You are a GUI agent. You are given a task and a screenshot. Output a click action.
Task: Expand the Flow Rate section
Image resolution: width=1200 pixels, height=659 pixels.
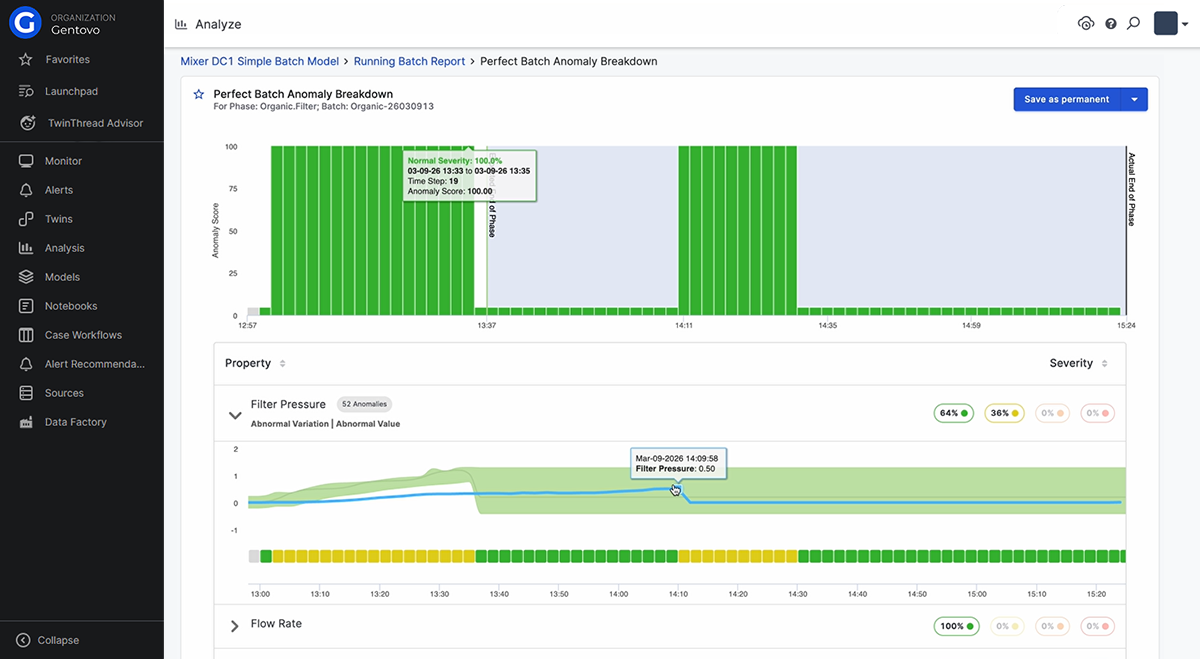coord(233,626)
